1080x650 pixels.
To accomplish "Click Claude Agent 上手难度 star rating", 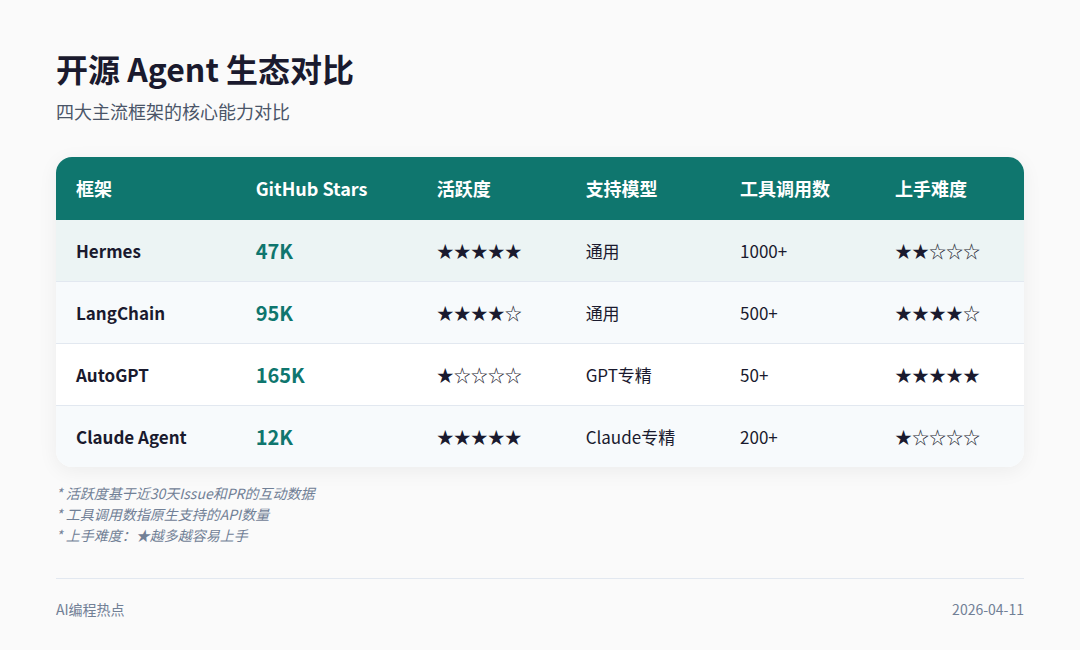I will 937,438.
